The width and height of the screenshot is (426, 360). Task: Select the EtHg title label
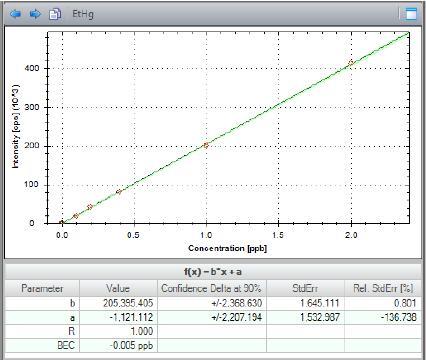[x=83, y=14]
